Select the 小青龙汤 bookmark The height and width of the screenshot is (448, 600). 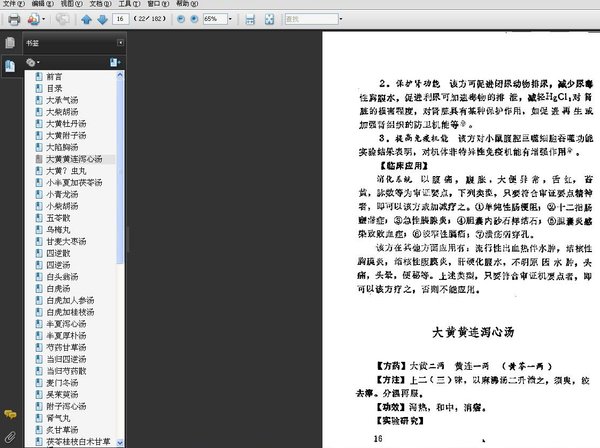click(x=62, y=194)
